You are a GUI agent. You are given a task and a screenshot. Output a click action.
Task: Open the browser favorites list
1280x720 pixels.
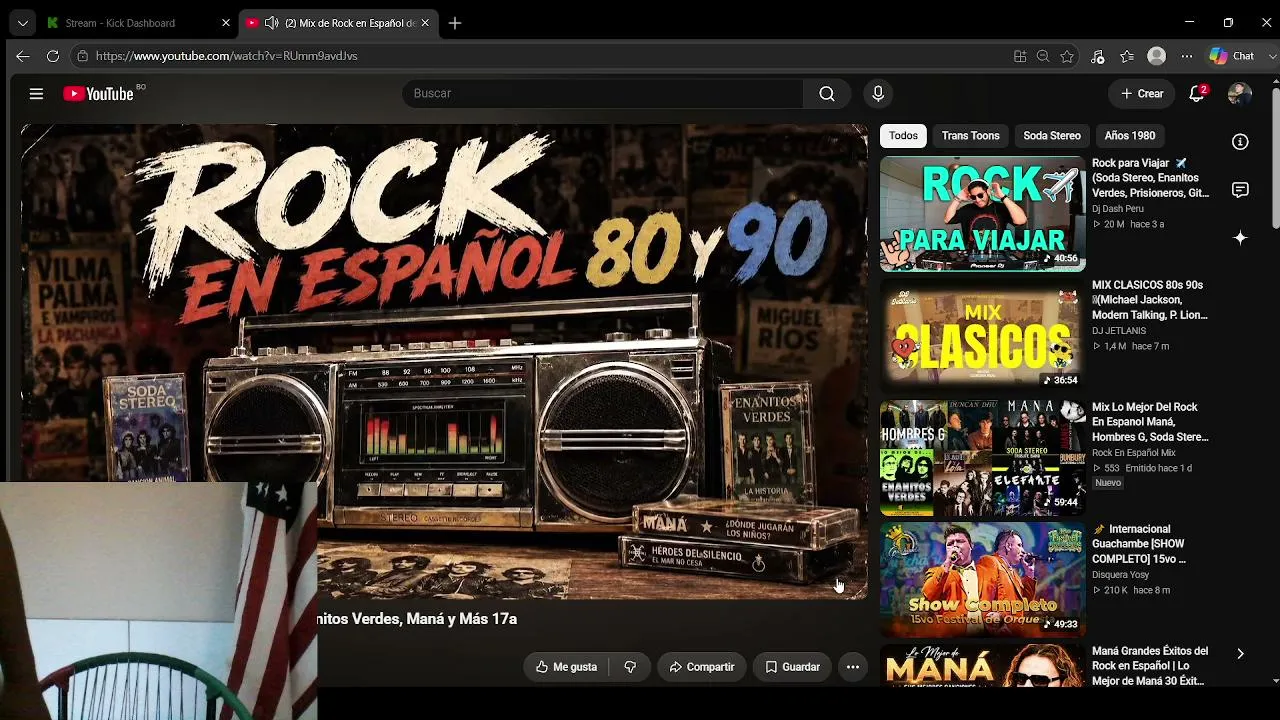pos(1127,56)
